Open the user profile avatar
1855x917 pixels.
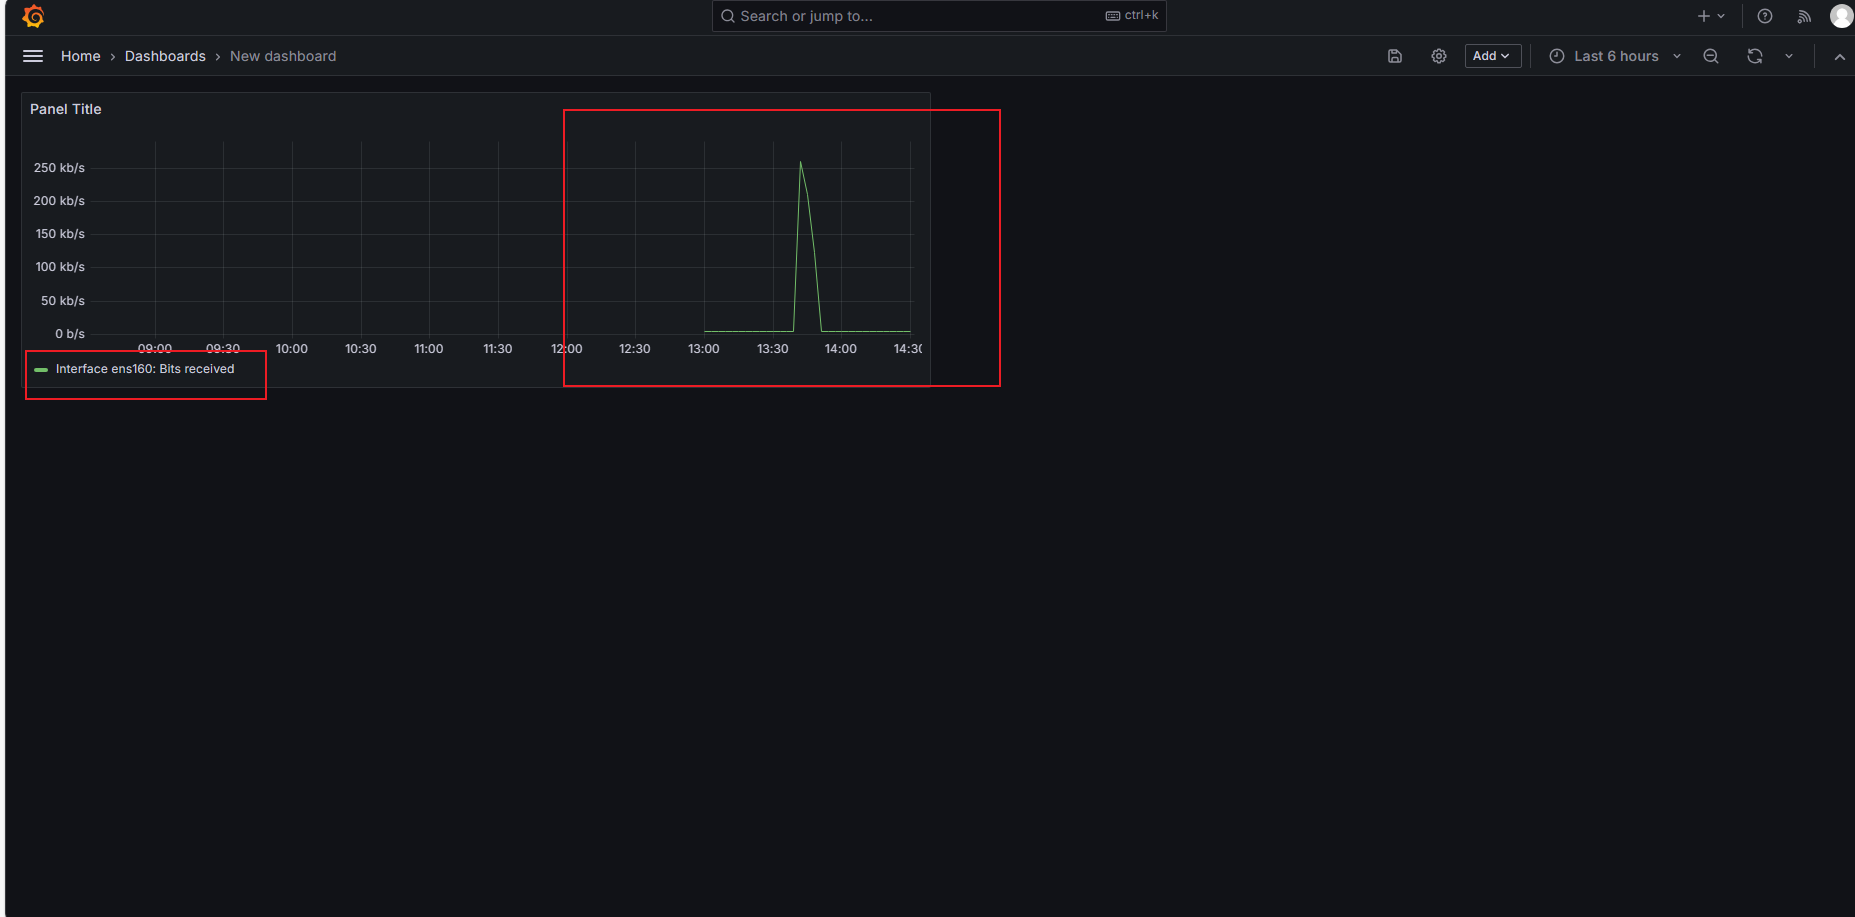coord(1842,16)
